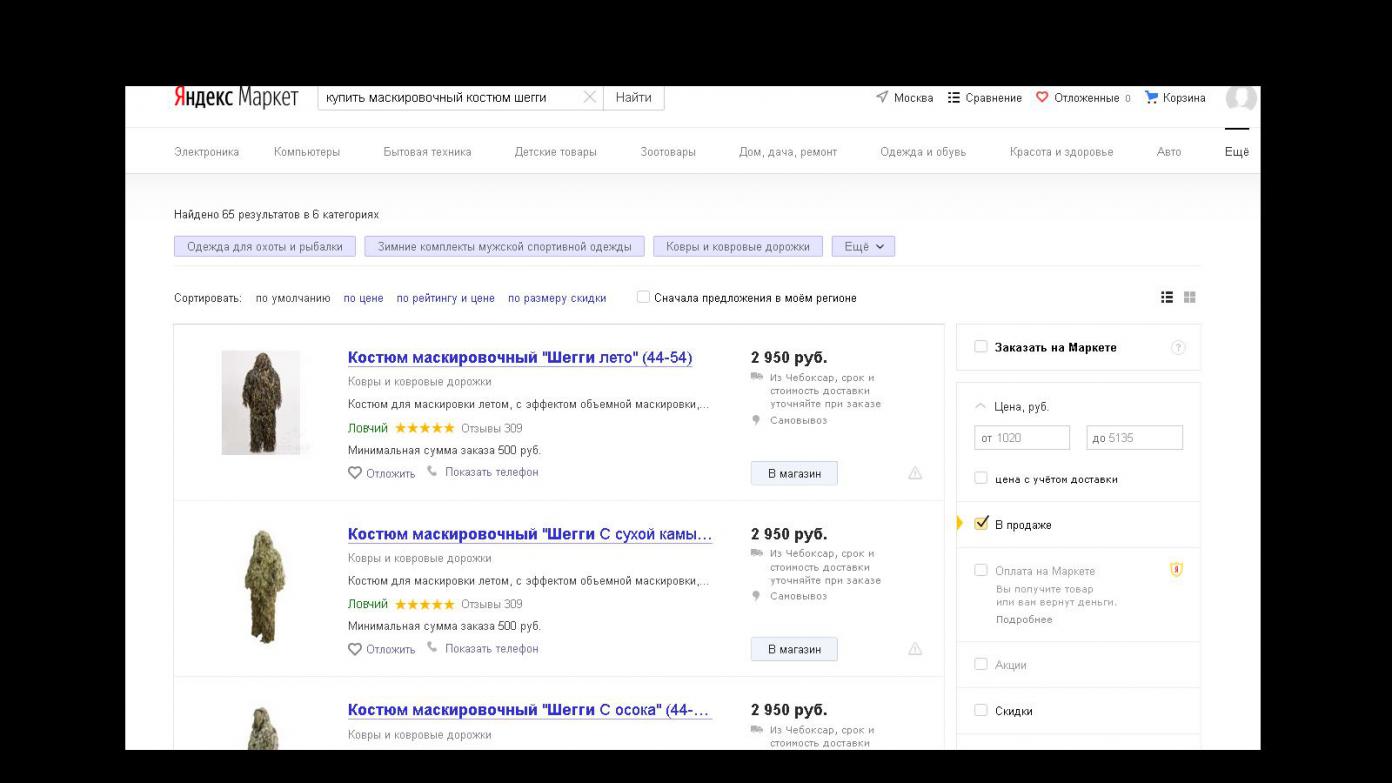Click the Москва location arrow icon
Screen dimensions: 1392x783
click(x=882, y=98)
